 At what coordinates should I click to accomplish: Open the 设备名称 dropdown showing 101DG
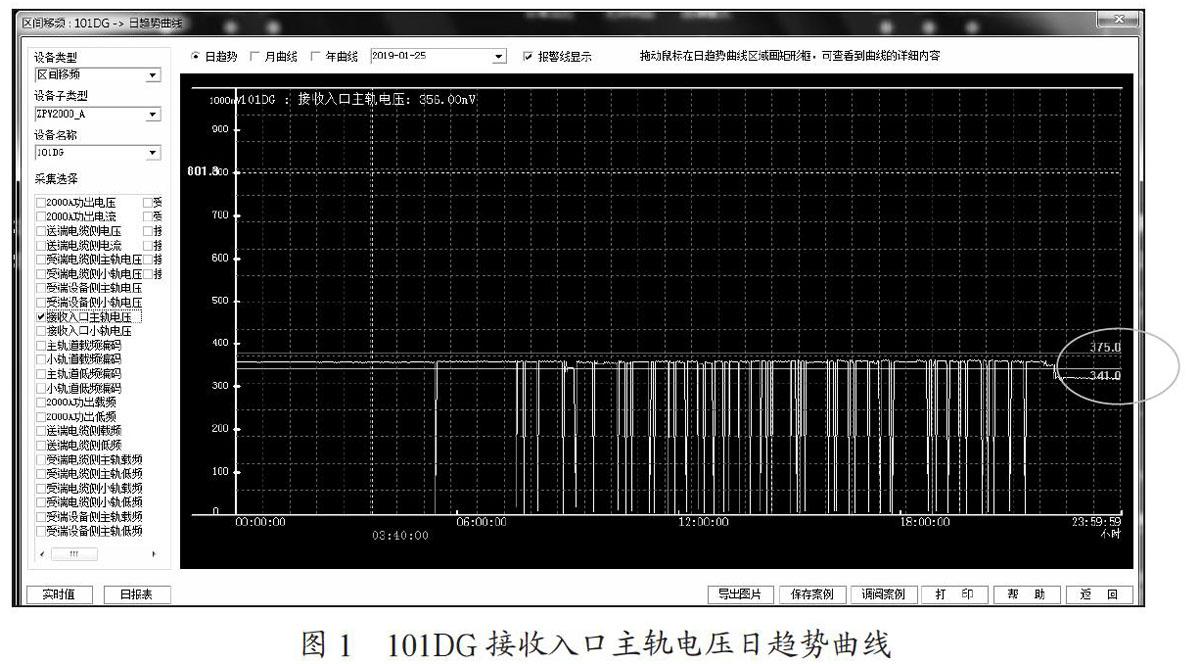click(152, 153)
